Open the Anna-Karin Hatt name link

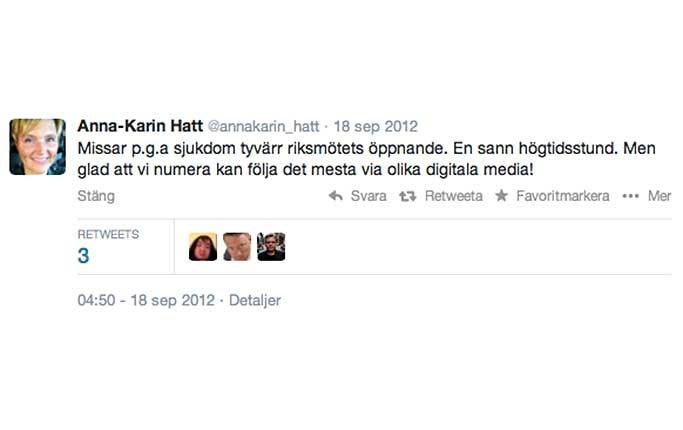pos(140,126)
